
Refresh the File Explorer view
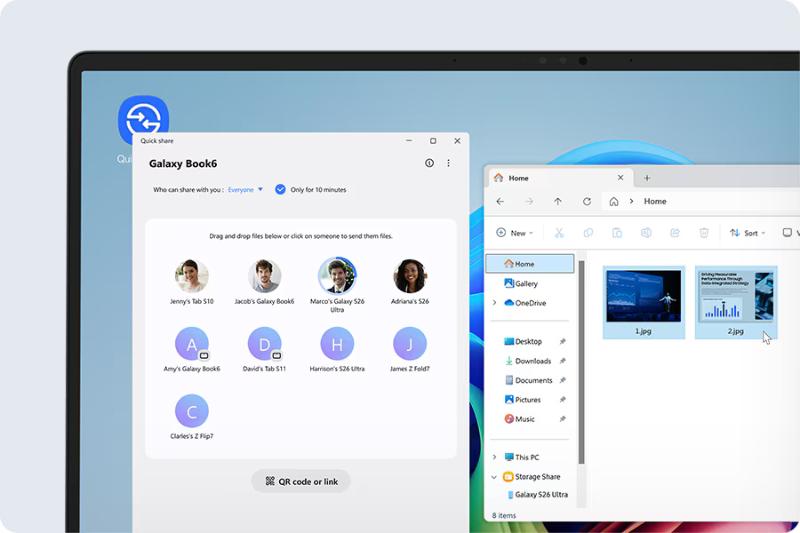pyautogui.click(x=587, y=201)
